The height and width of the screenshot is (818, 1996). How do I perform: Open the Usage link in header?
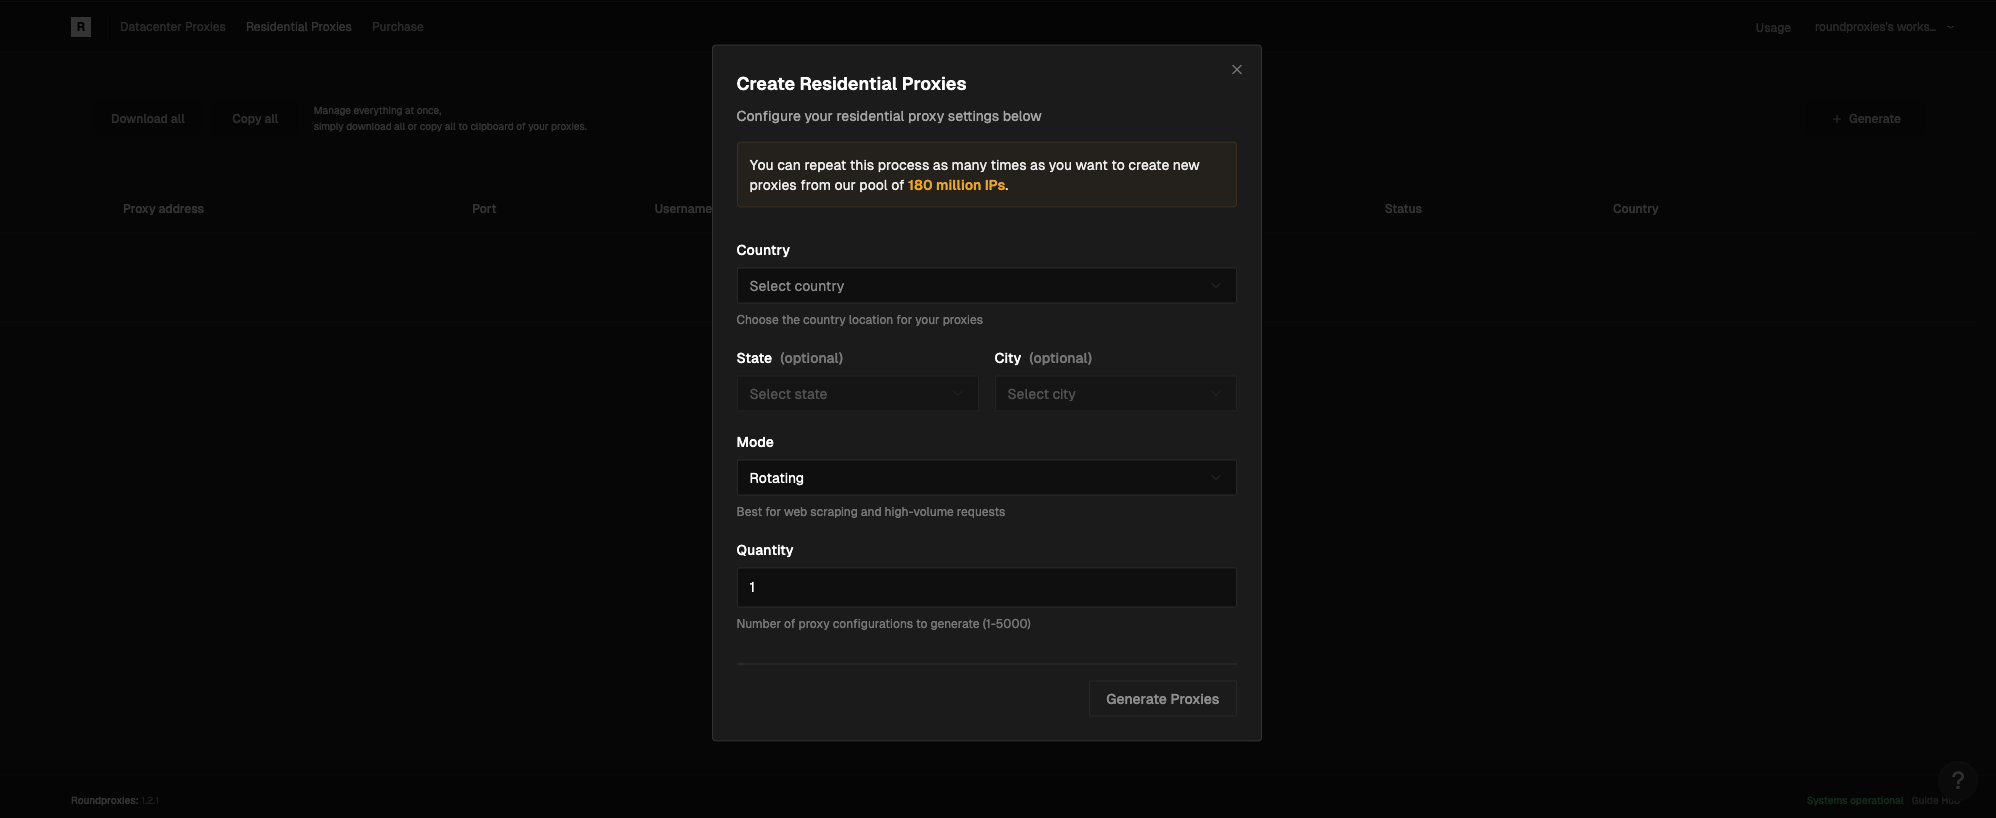point(1773,28)
